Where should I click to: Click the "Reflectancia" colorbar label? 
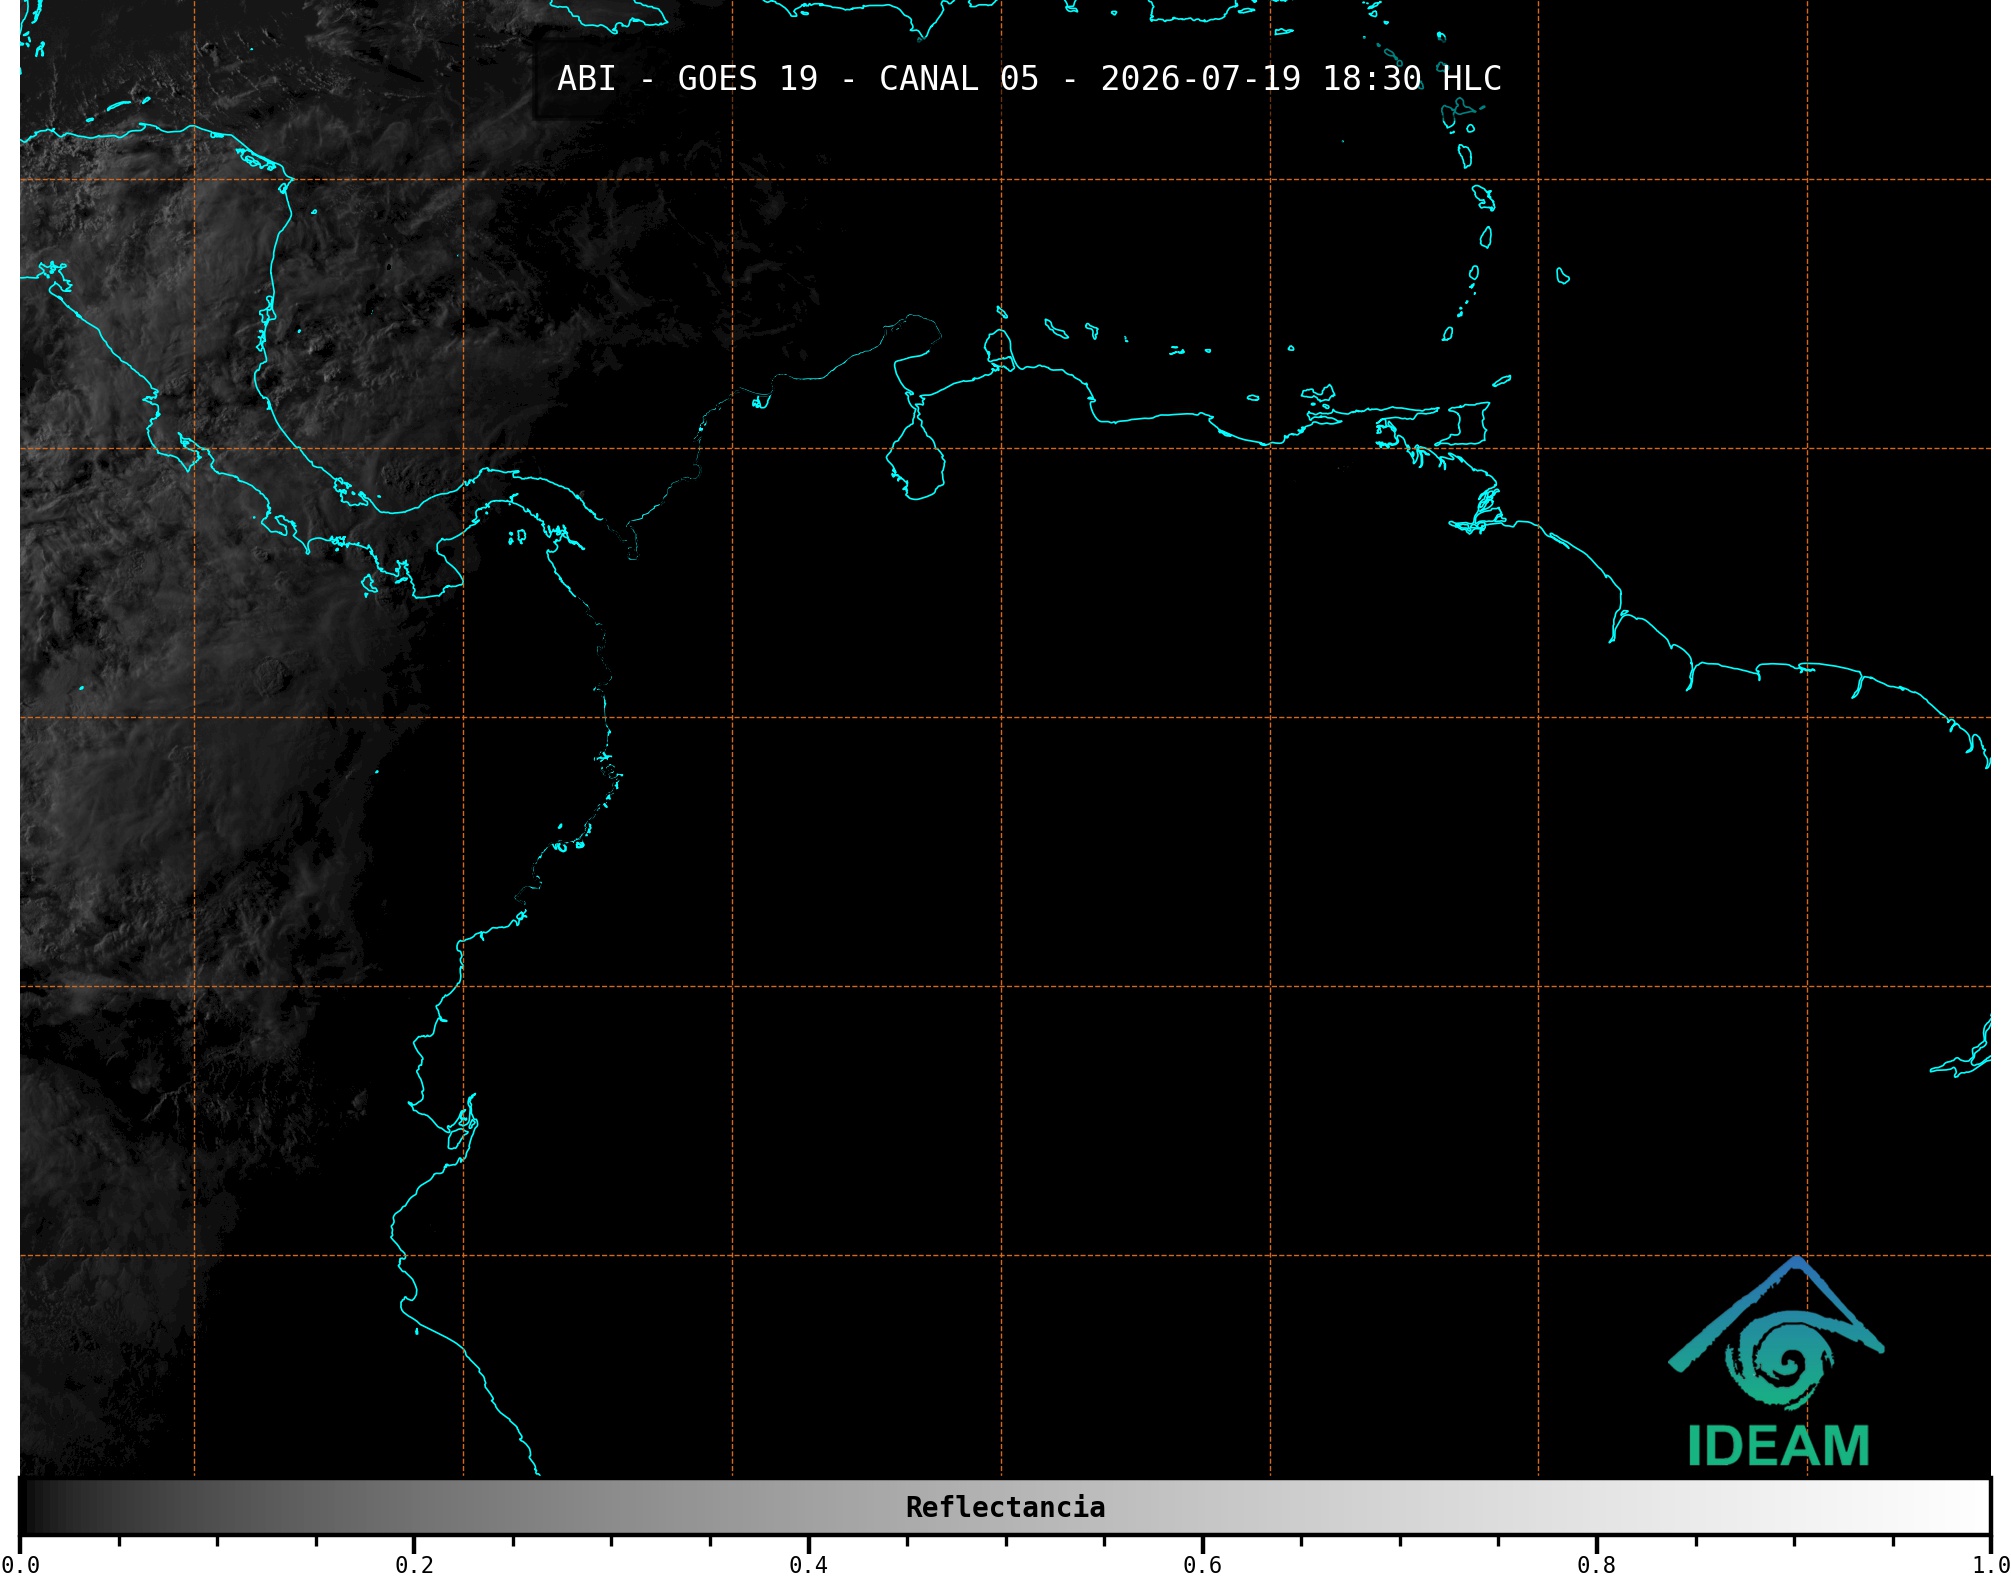click(1005, 1507)
